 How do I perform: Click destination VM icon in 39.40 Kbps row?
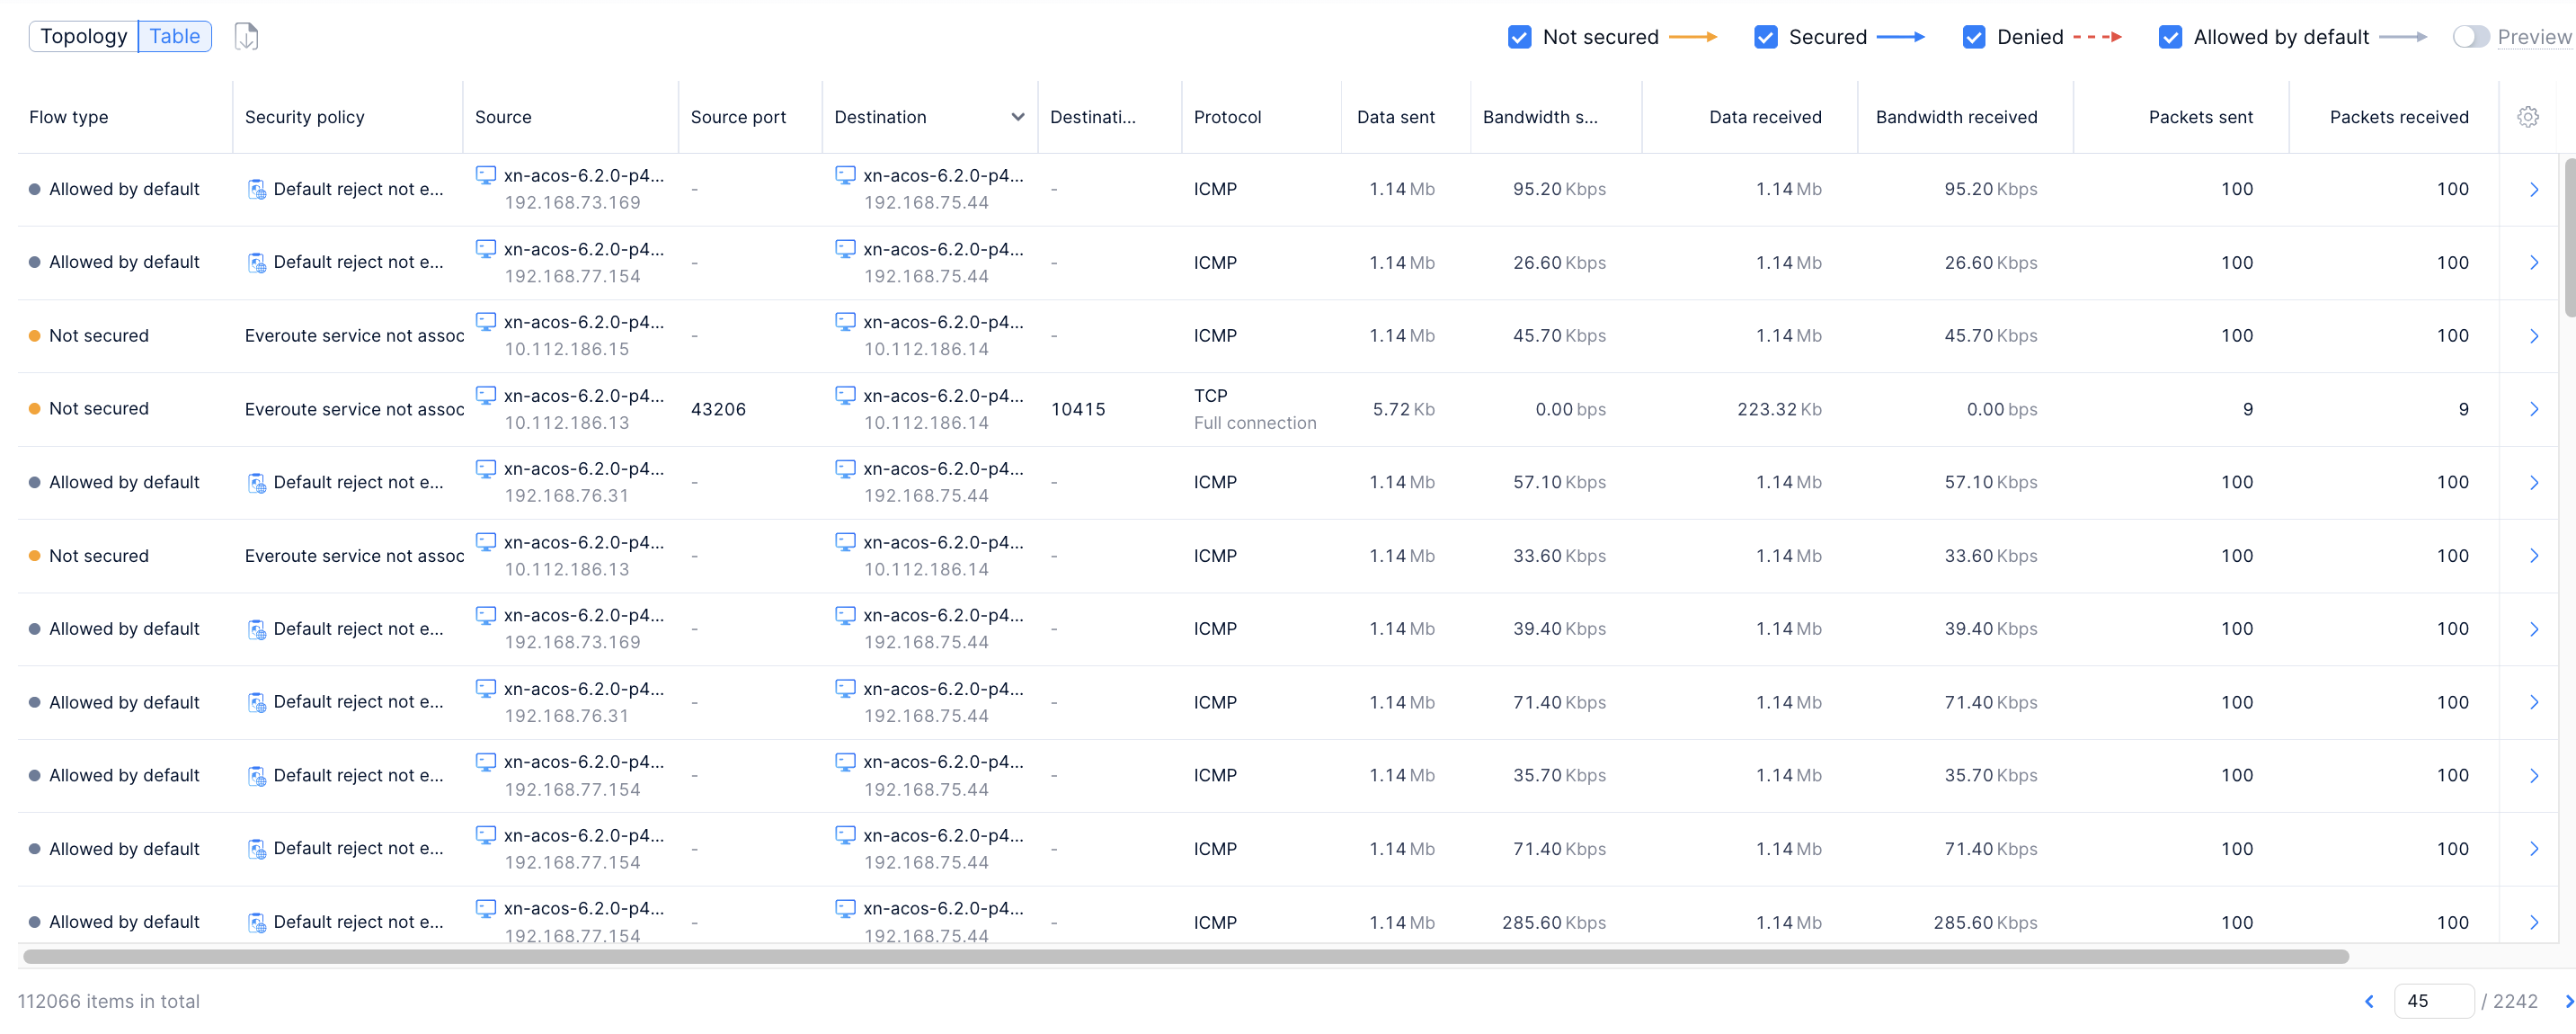point(845,615)
